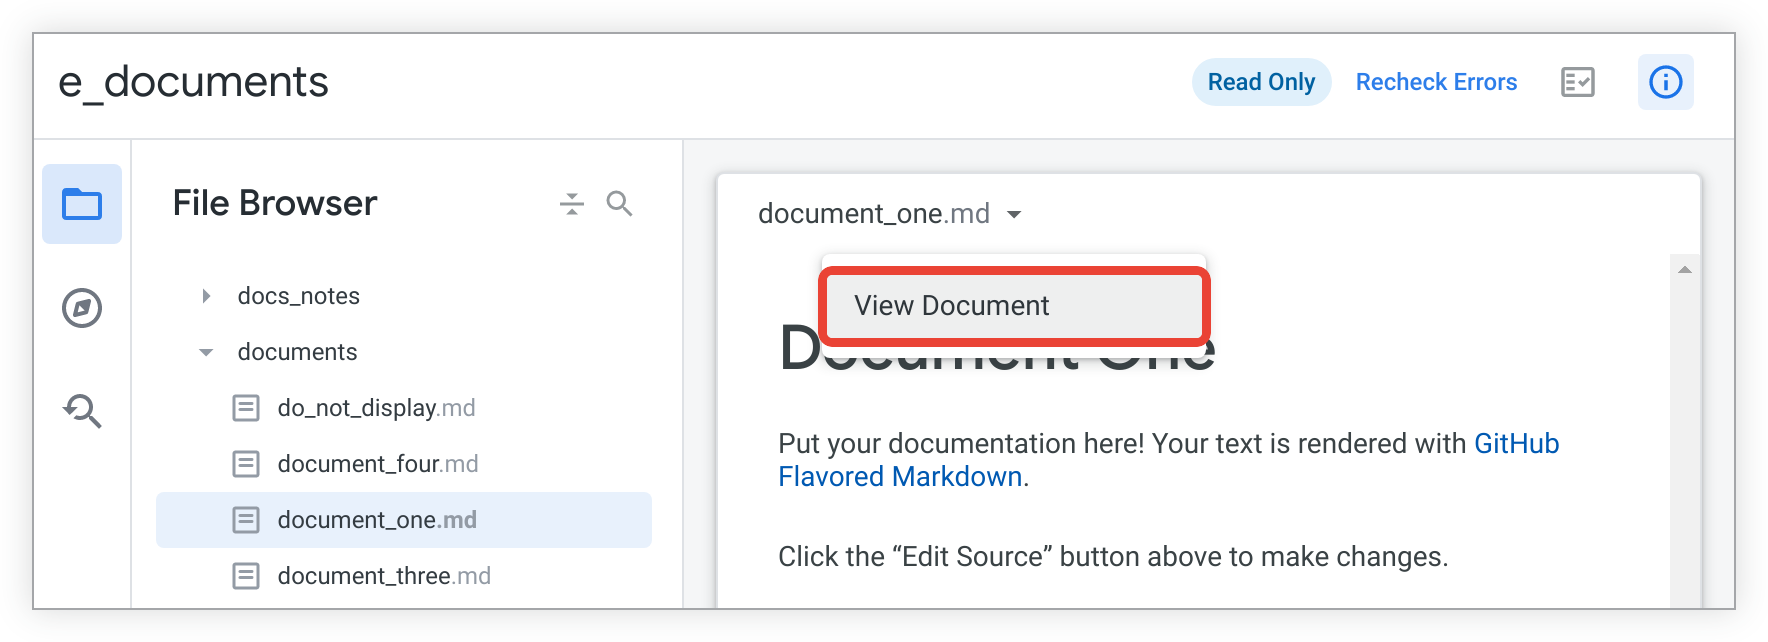Click the file icon next to do_not_display.md
The height and width of the screenshot is (642, 1768).
coord(246,408)
